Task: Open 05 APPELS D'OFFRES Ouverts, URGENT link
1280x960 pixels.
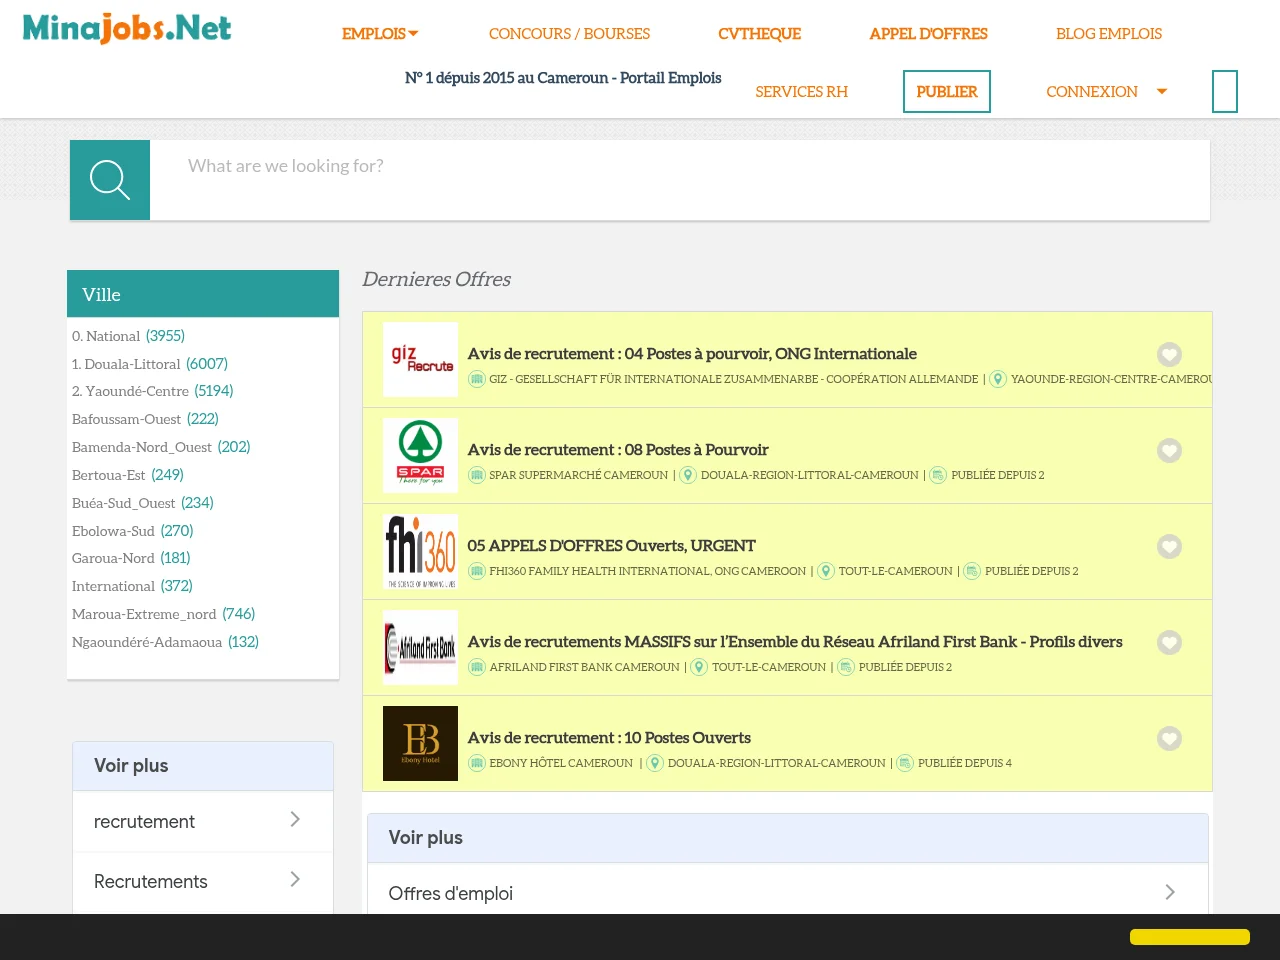Action: (611, 546)
